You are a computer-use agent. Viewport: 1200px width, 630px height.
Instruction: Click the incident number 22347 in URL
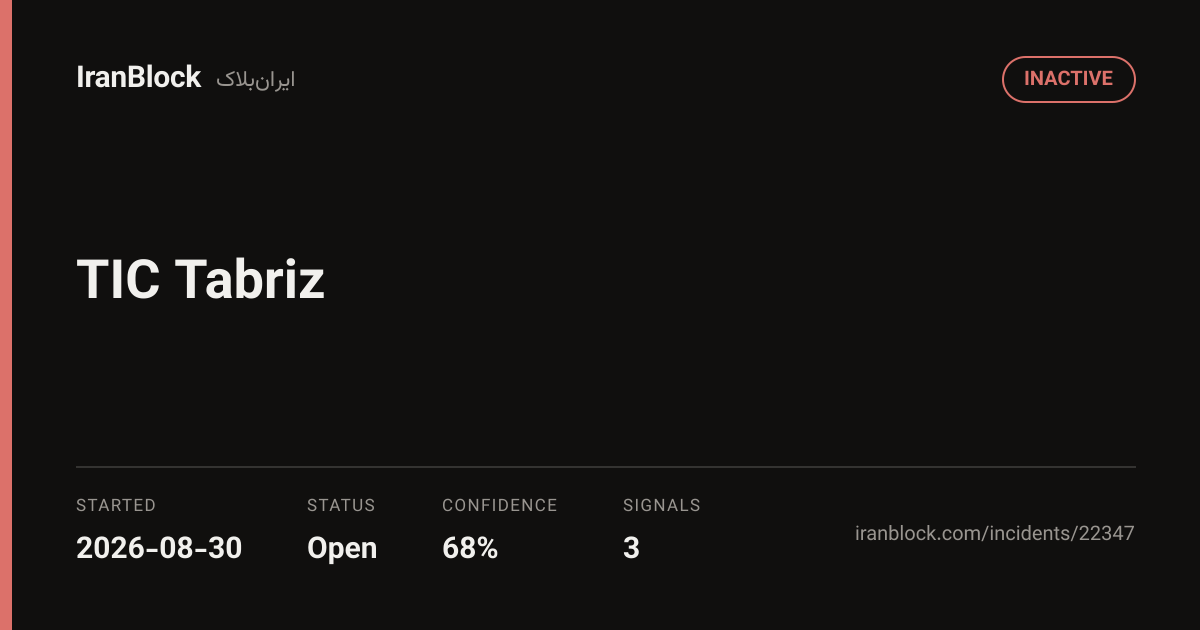(x=1106, y=533)
